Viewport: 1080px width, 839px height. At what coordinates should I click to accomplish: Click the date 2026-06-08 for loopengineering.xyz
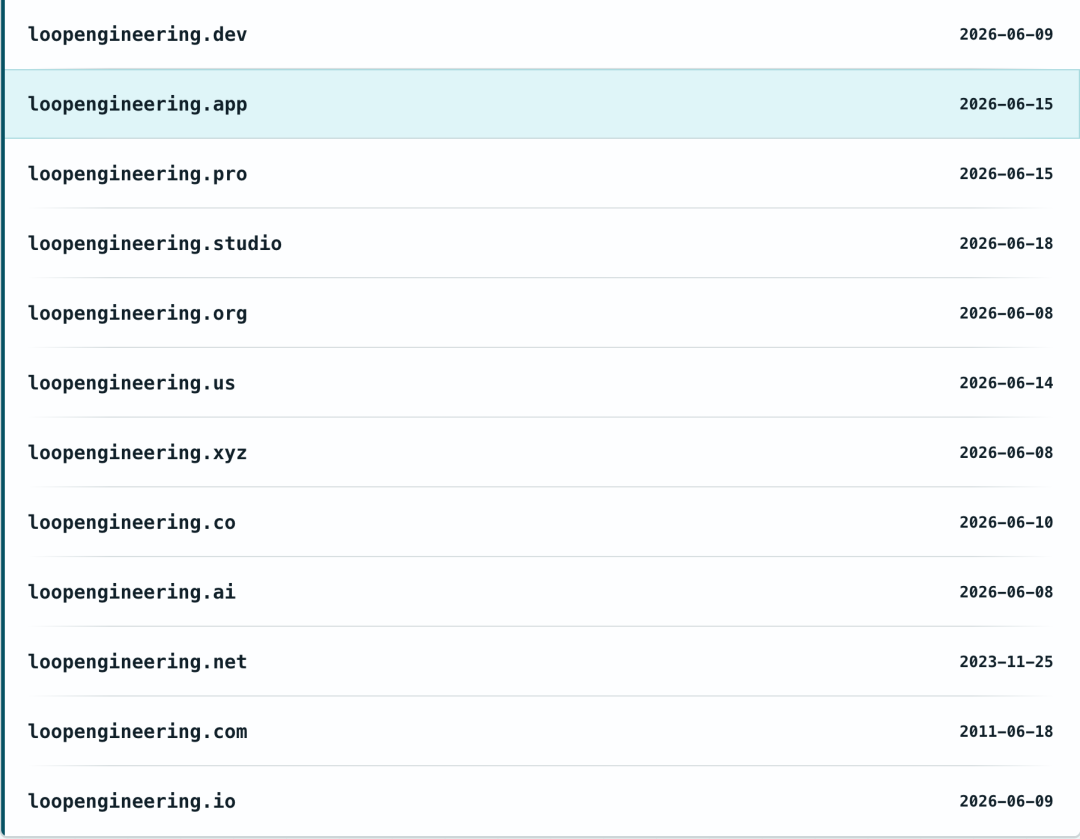(x=1006, y=453)
